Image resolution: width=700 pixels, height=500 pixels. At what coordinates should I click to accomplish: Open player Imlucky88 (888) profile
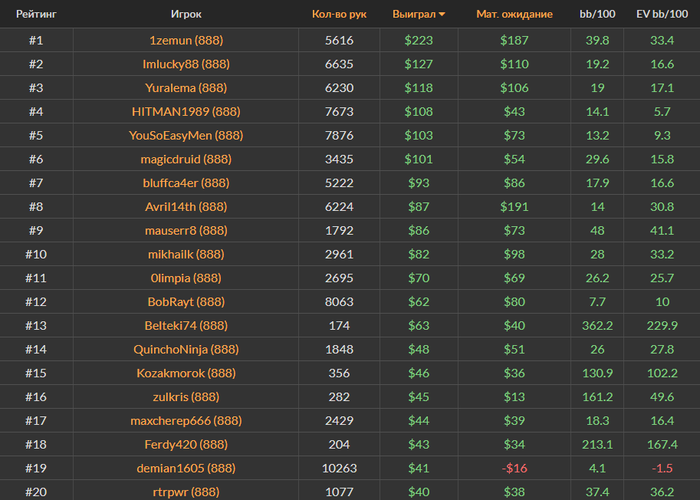186,64
